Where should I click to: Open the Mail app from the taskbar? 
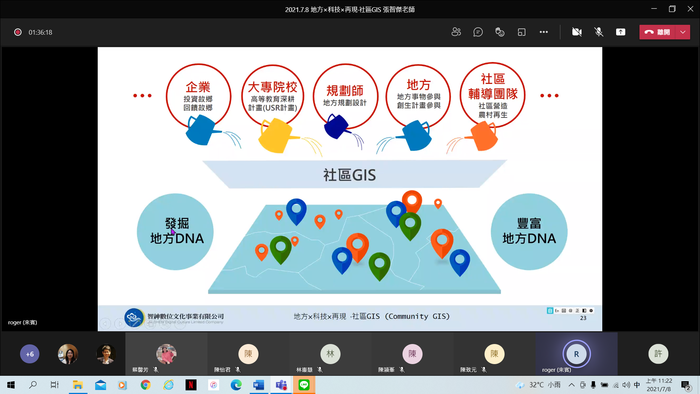[x=100, y=385]
